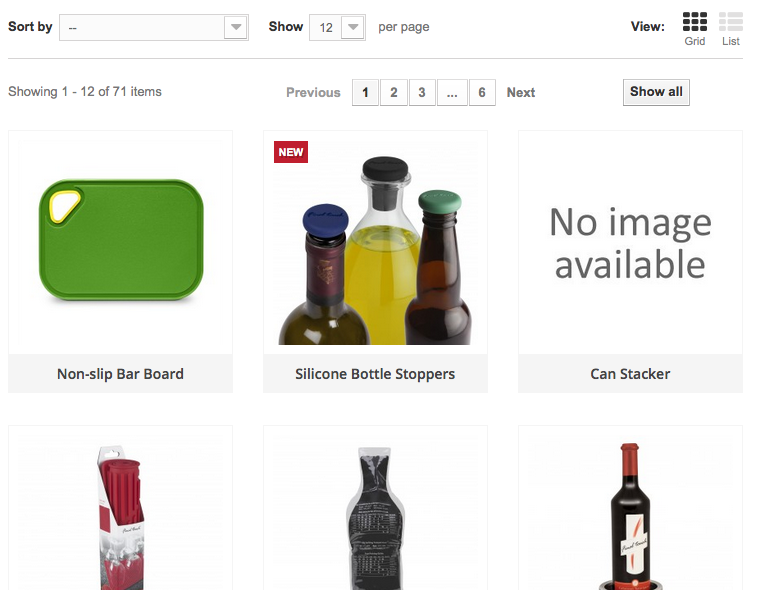
Task: Click the Silicone Bottle Stoppers title
Action: (x=375, y=374)
